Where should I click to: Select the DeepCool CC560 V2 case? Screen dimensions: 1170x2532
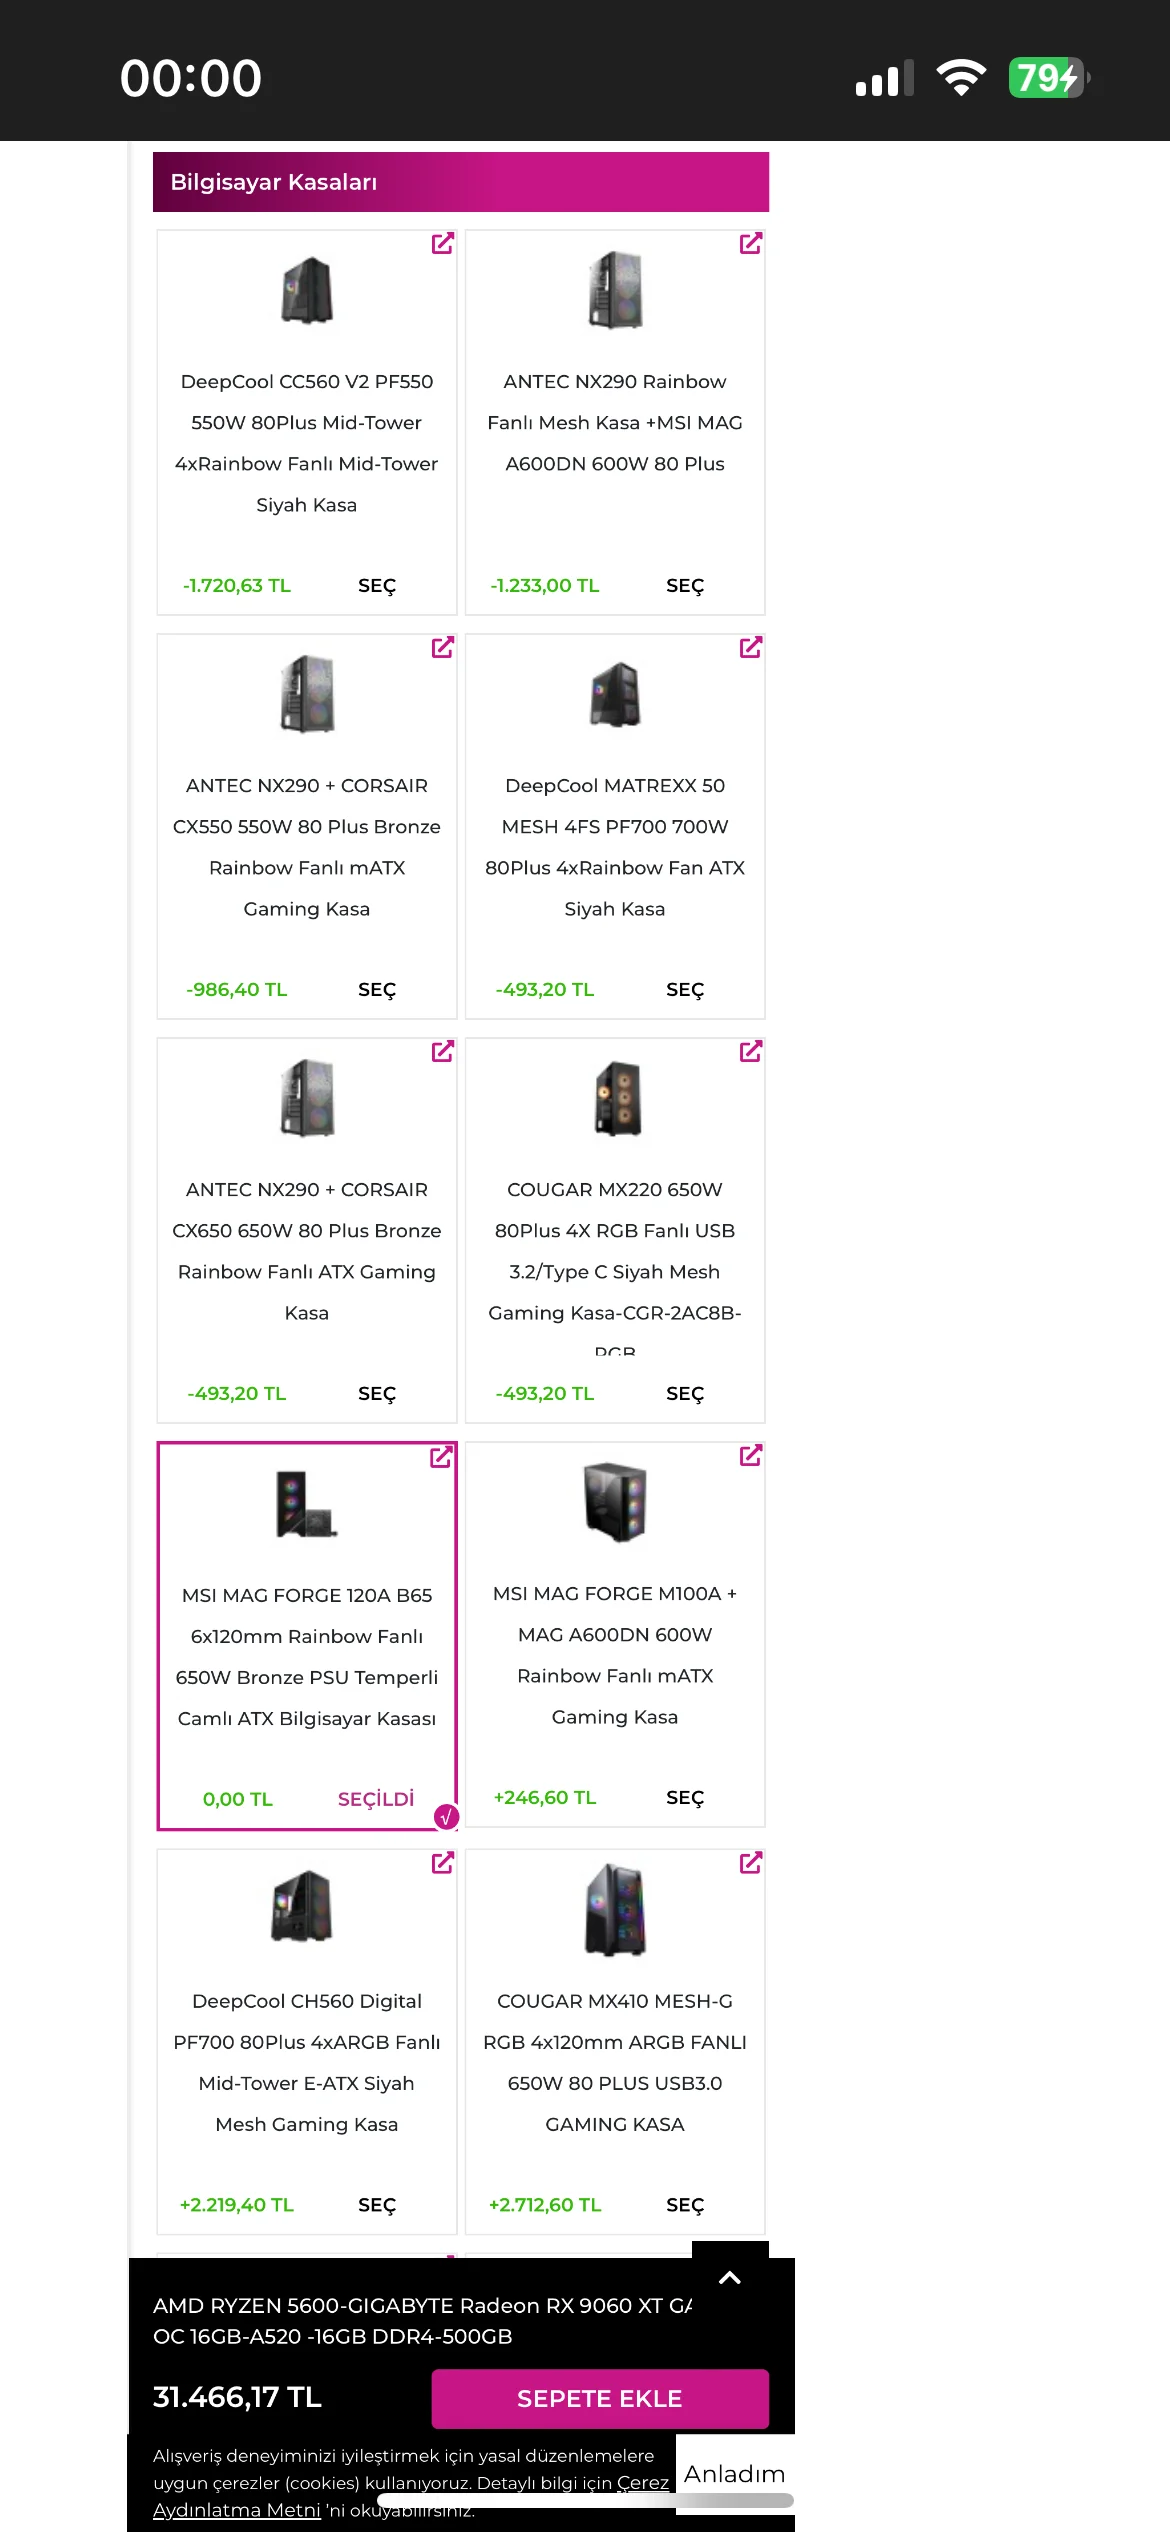tap(377, 586)
